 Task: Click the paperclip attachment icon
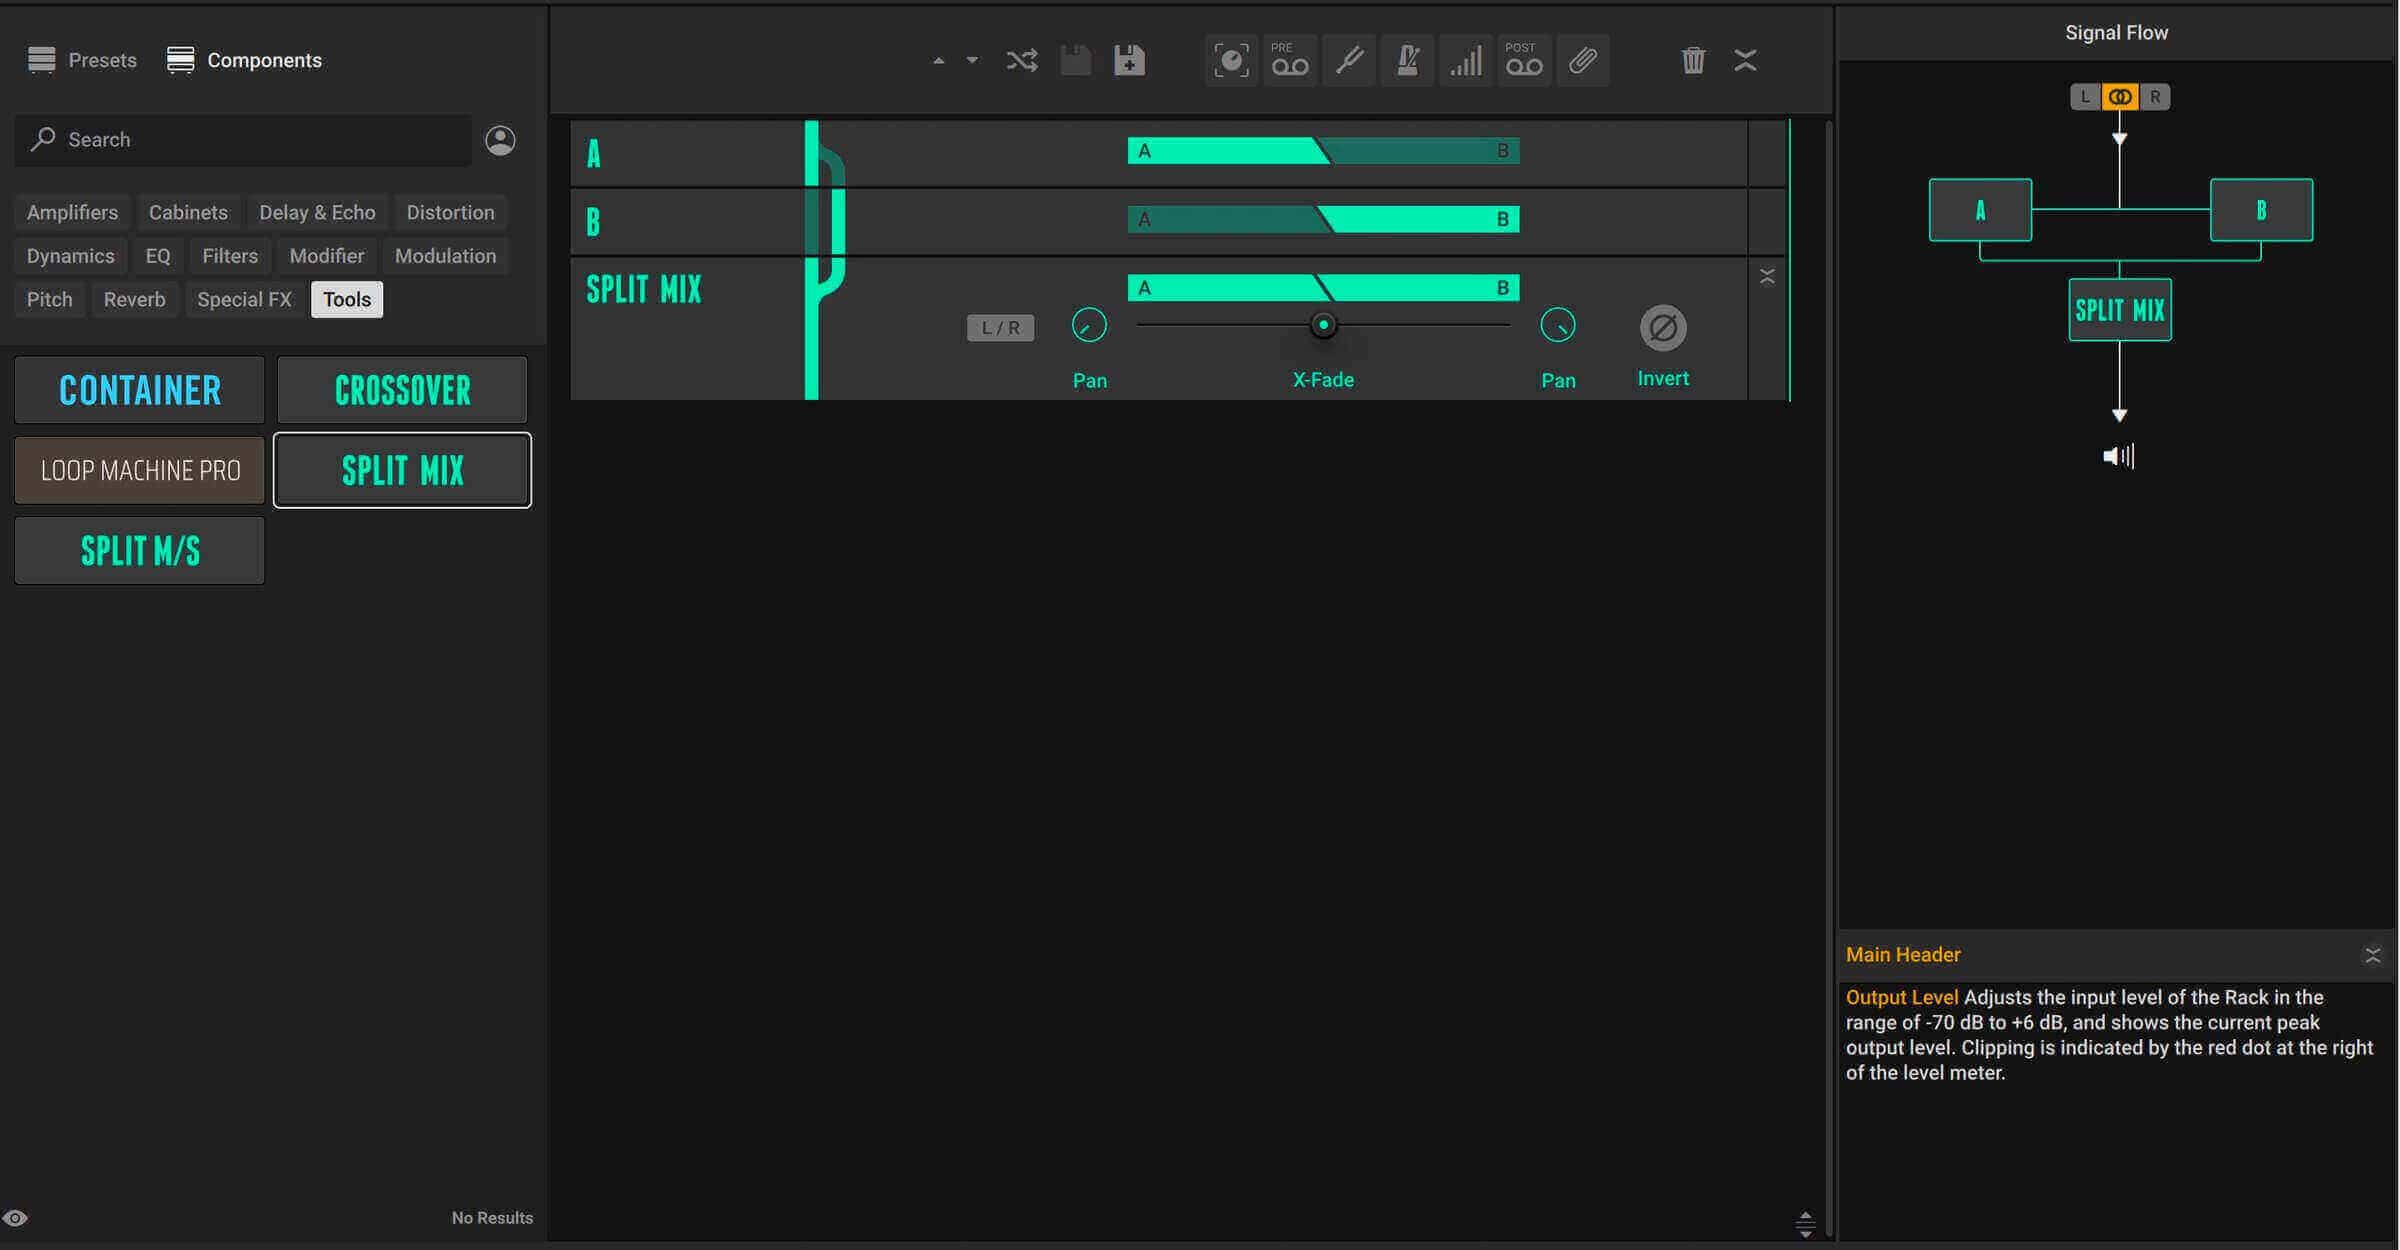pos(1583,61)
